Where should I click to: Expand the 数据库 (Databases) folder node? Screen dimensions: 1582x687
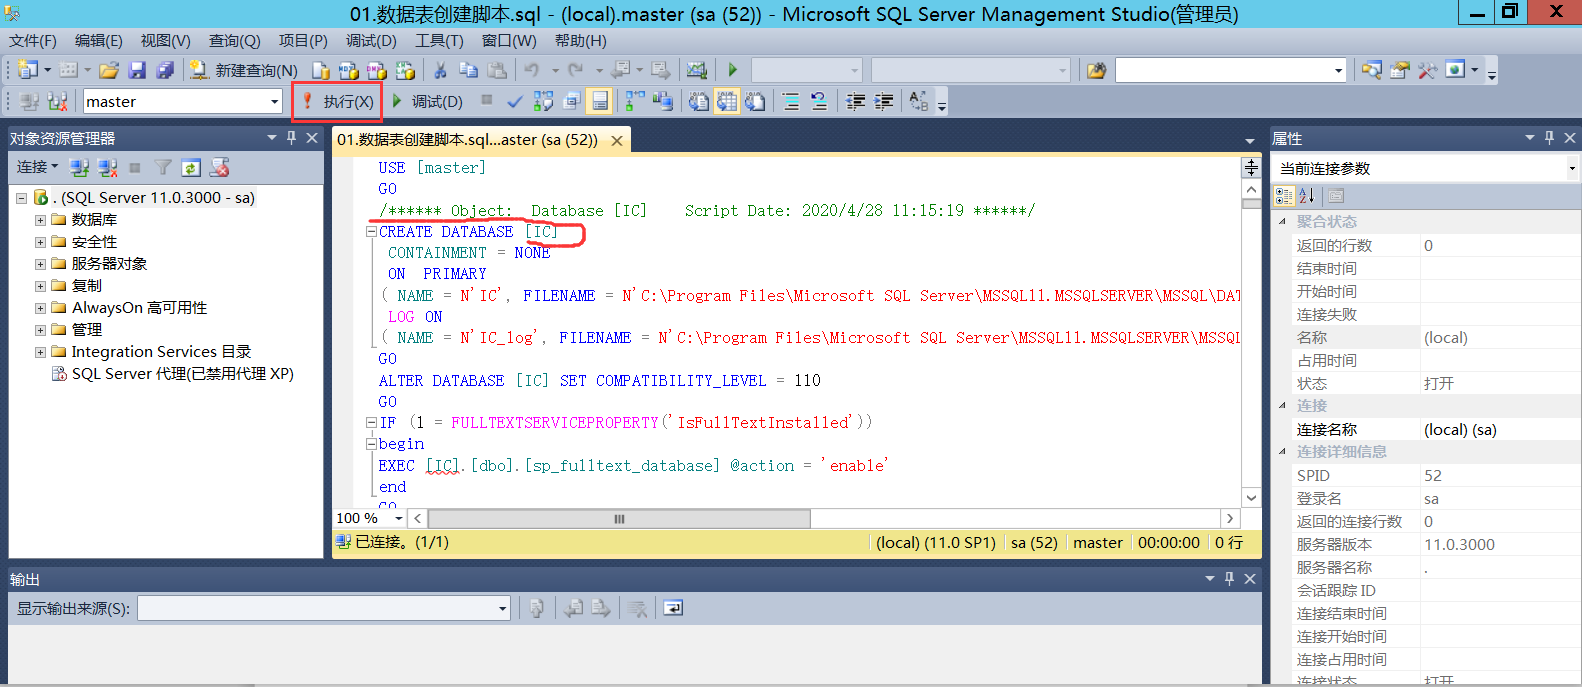pos(40,220)
